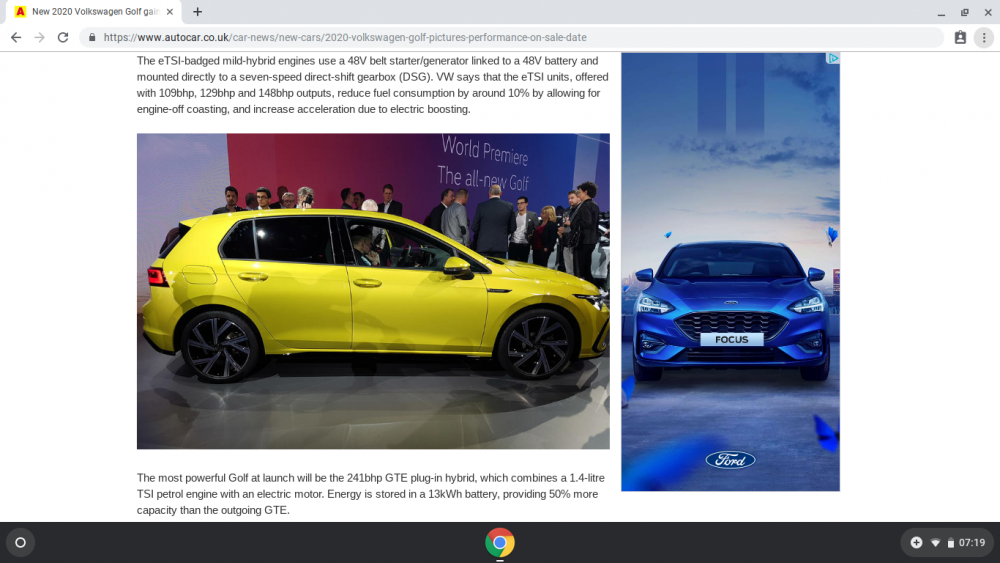
Task: Close the Volkswagen Golf tab
Action: [170, 11]
